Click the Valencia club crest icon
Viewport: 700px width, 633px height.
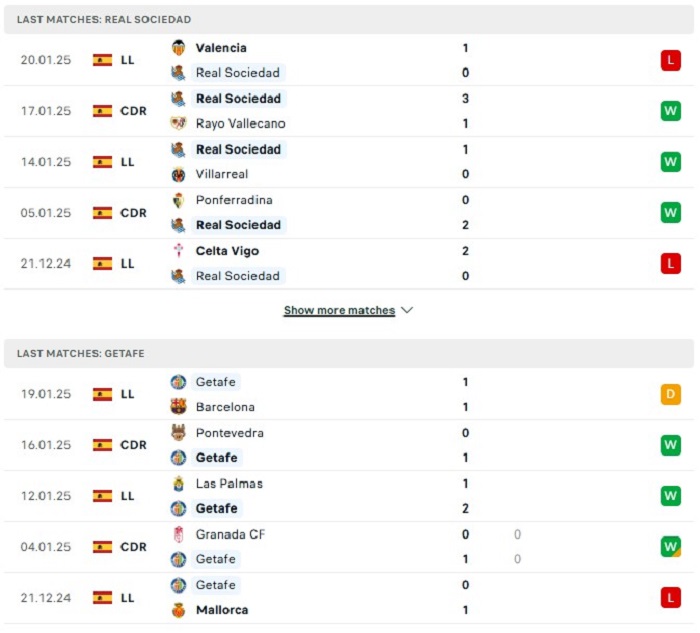179,48
